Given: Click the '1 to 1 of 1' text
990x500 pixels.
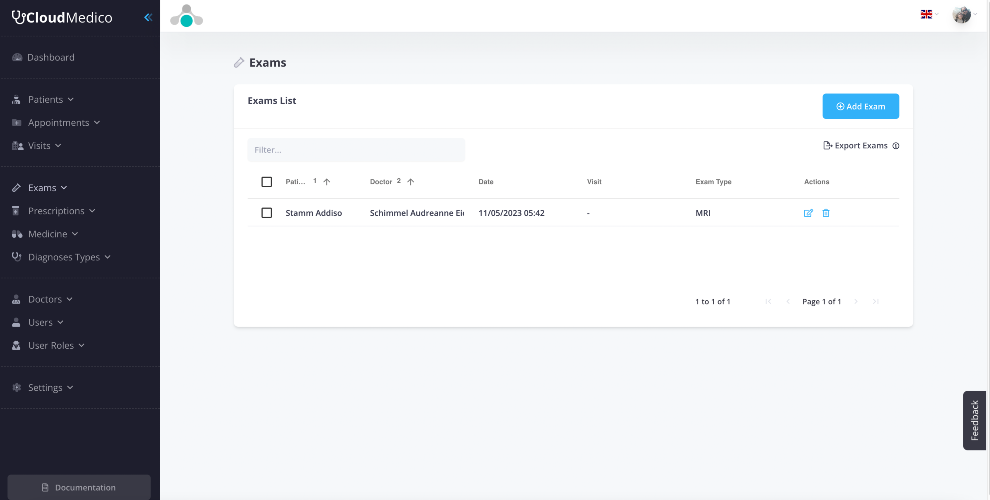Looking at the screenshot, I should coord(713,302).
